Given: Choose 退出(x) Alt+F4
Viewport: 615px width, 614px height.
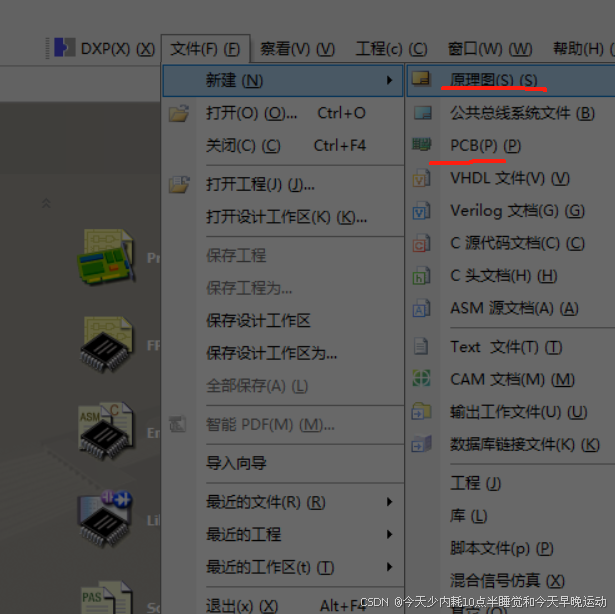Looking at the screenshot, I should [283, 605].
